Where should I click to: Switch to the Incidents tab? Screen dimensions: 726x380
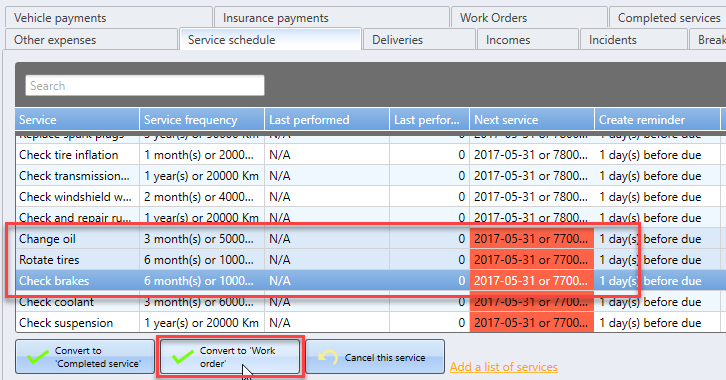tap(633, 39)
